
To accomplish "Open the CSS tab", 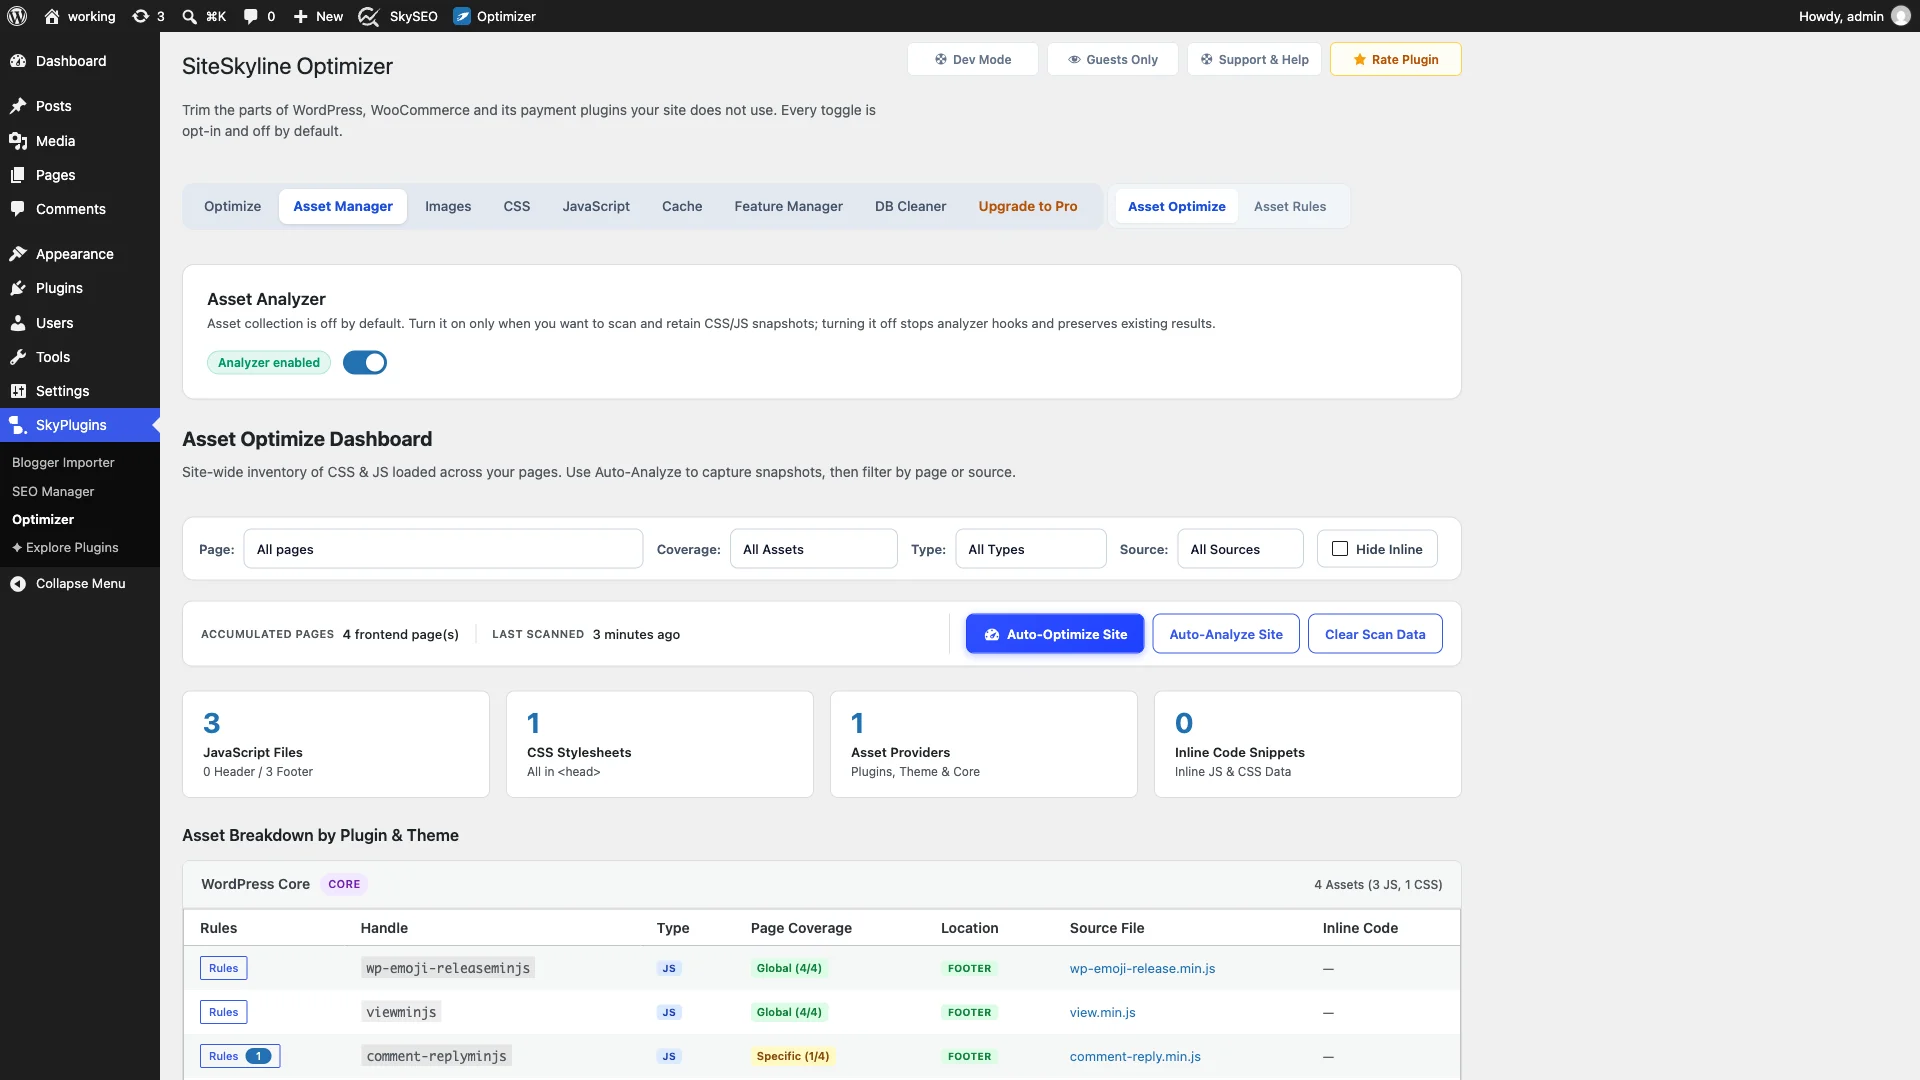I will click(x=517, y=207).
